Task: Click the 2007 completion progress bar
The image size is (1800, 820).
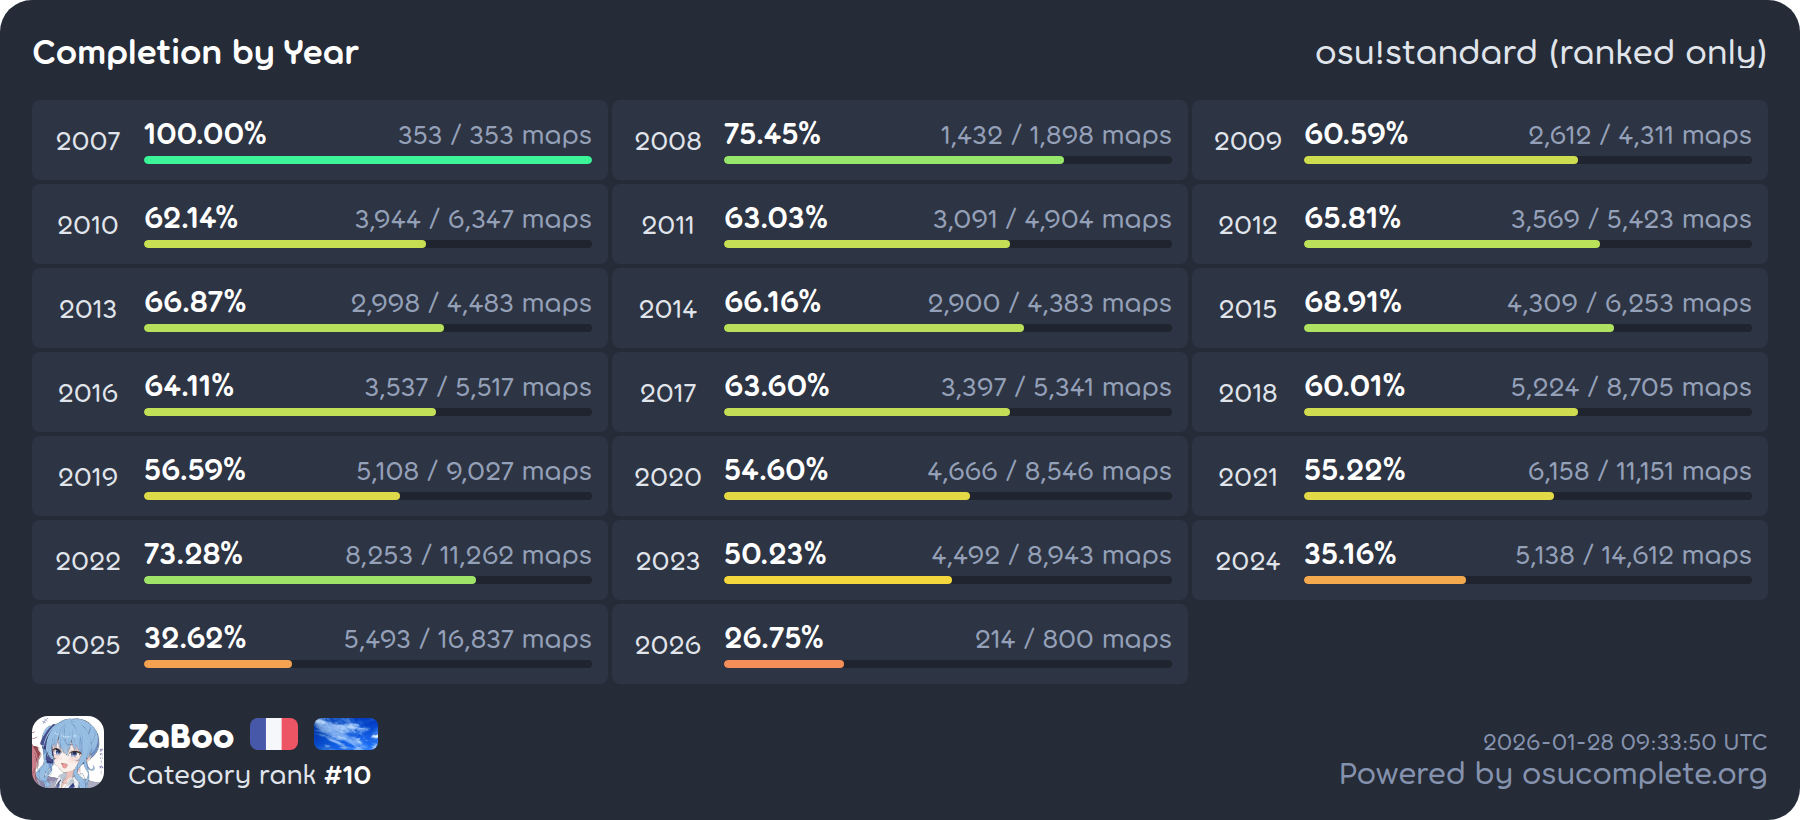Action: [368, 160]
